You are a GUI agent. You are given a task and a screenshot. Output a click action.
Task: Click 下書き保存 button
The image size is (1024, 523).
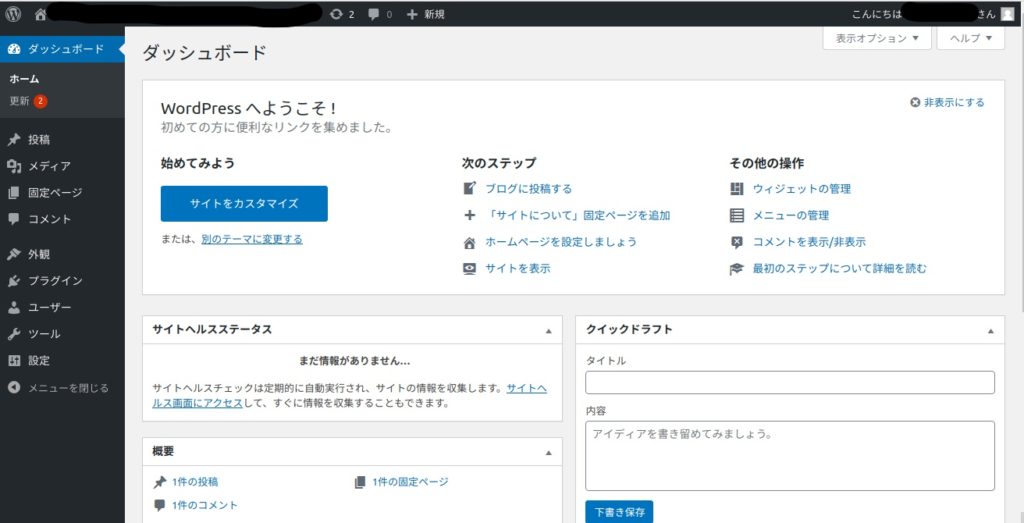pyautogui.click(x=619, y=512)
